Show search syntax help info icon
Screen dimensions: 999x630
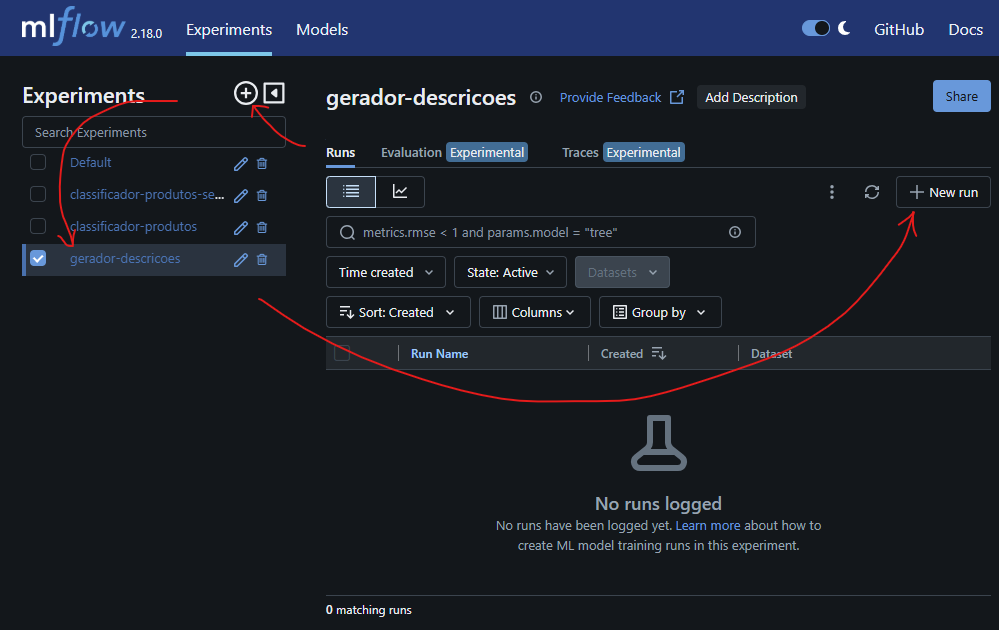(x=735, y=232)
